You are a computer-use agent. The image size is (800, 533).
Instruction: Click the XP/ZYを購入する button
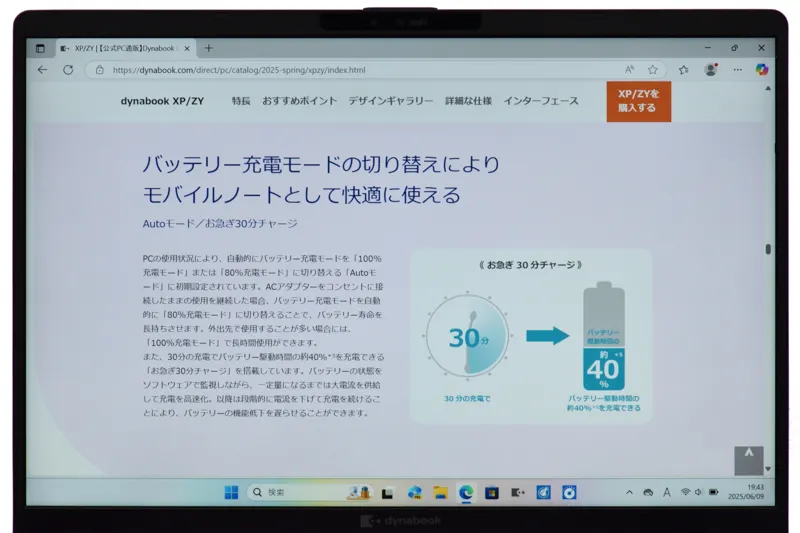click(639, 101)
